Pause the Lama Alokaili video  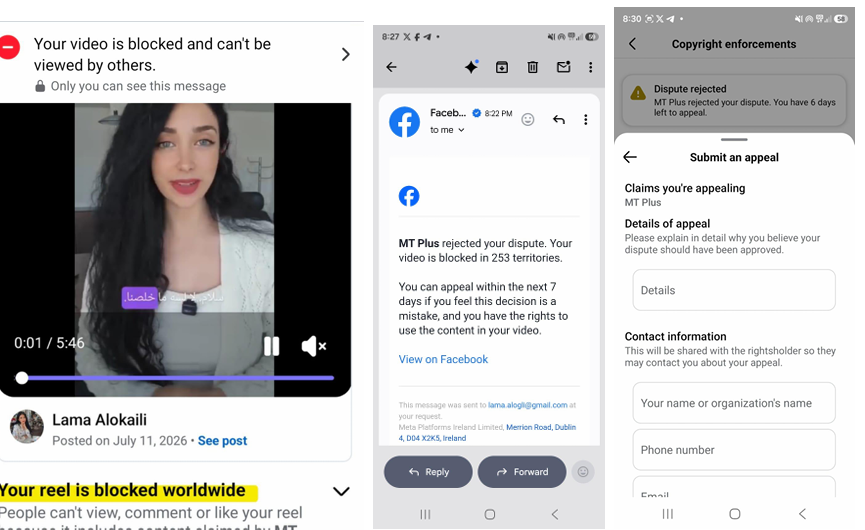coord(271,346)
